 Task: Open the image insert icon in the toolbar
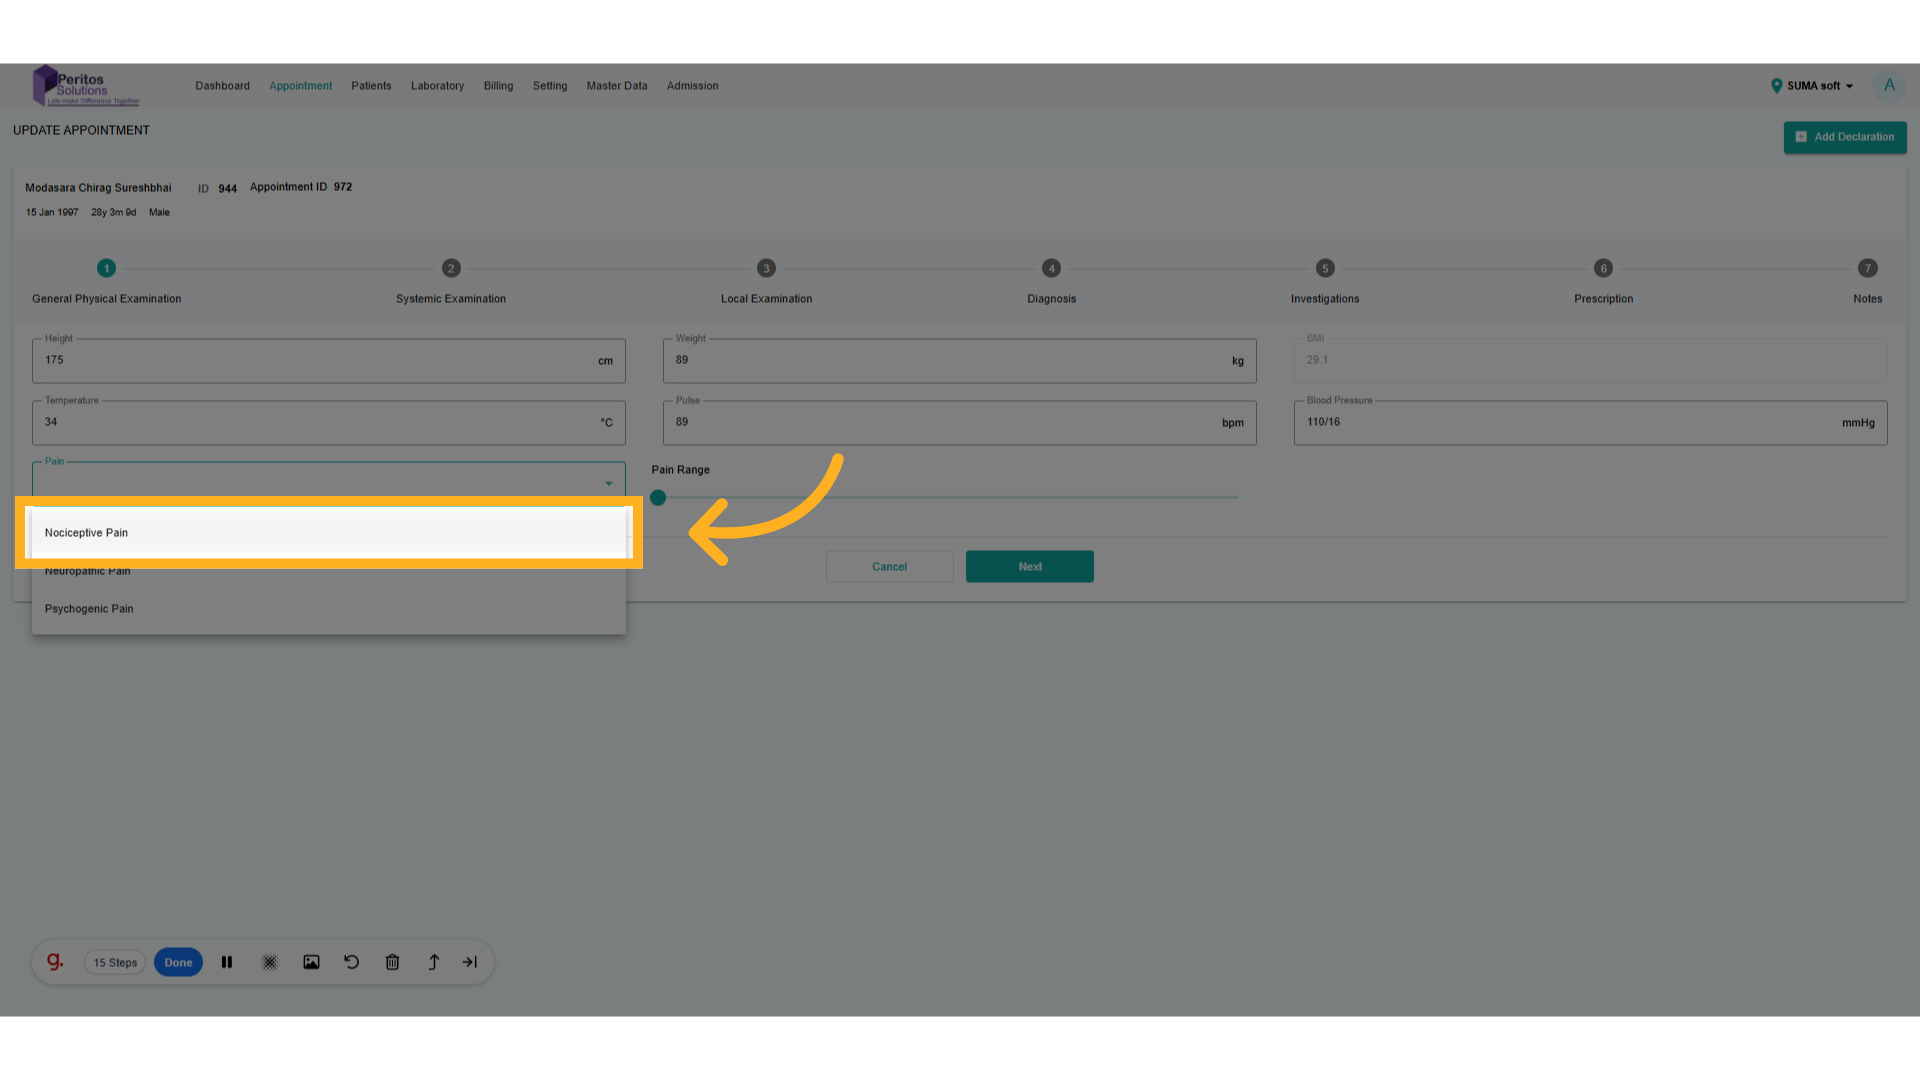(311, 962)
